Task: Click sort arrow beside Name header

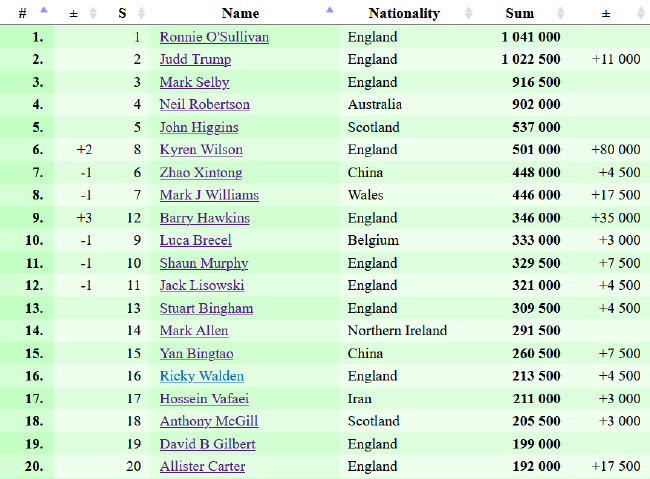Action: (x=330, y=10)
